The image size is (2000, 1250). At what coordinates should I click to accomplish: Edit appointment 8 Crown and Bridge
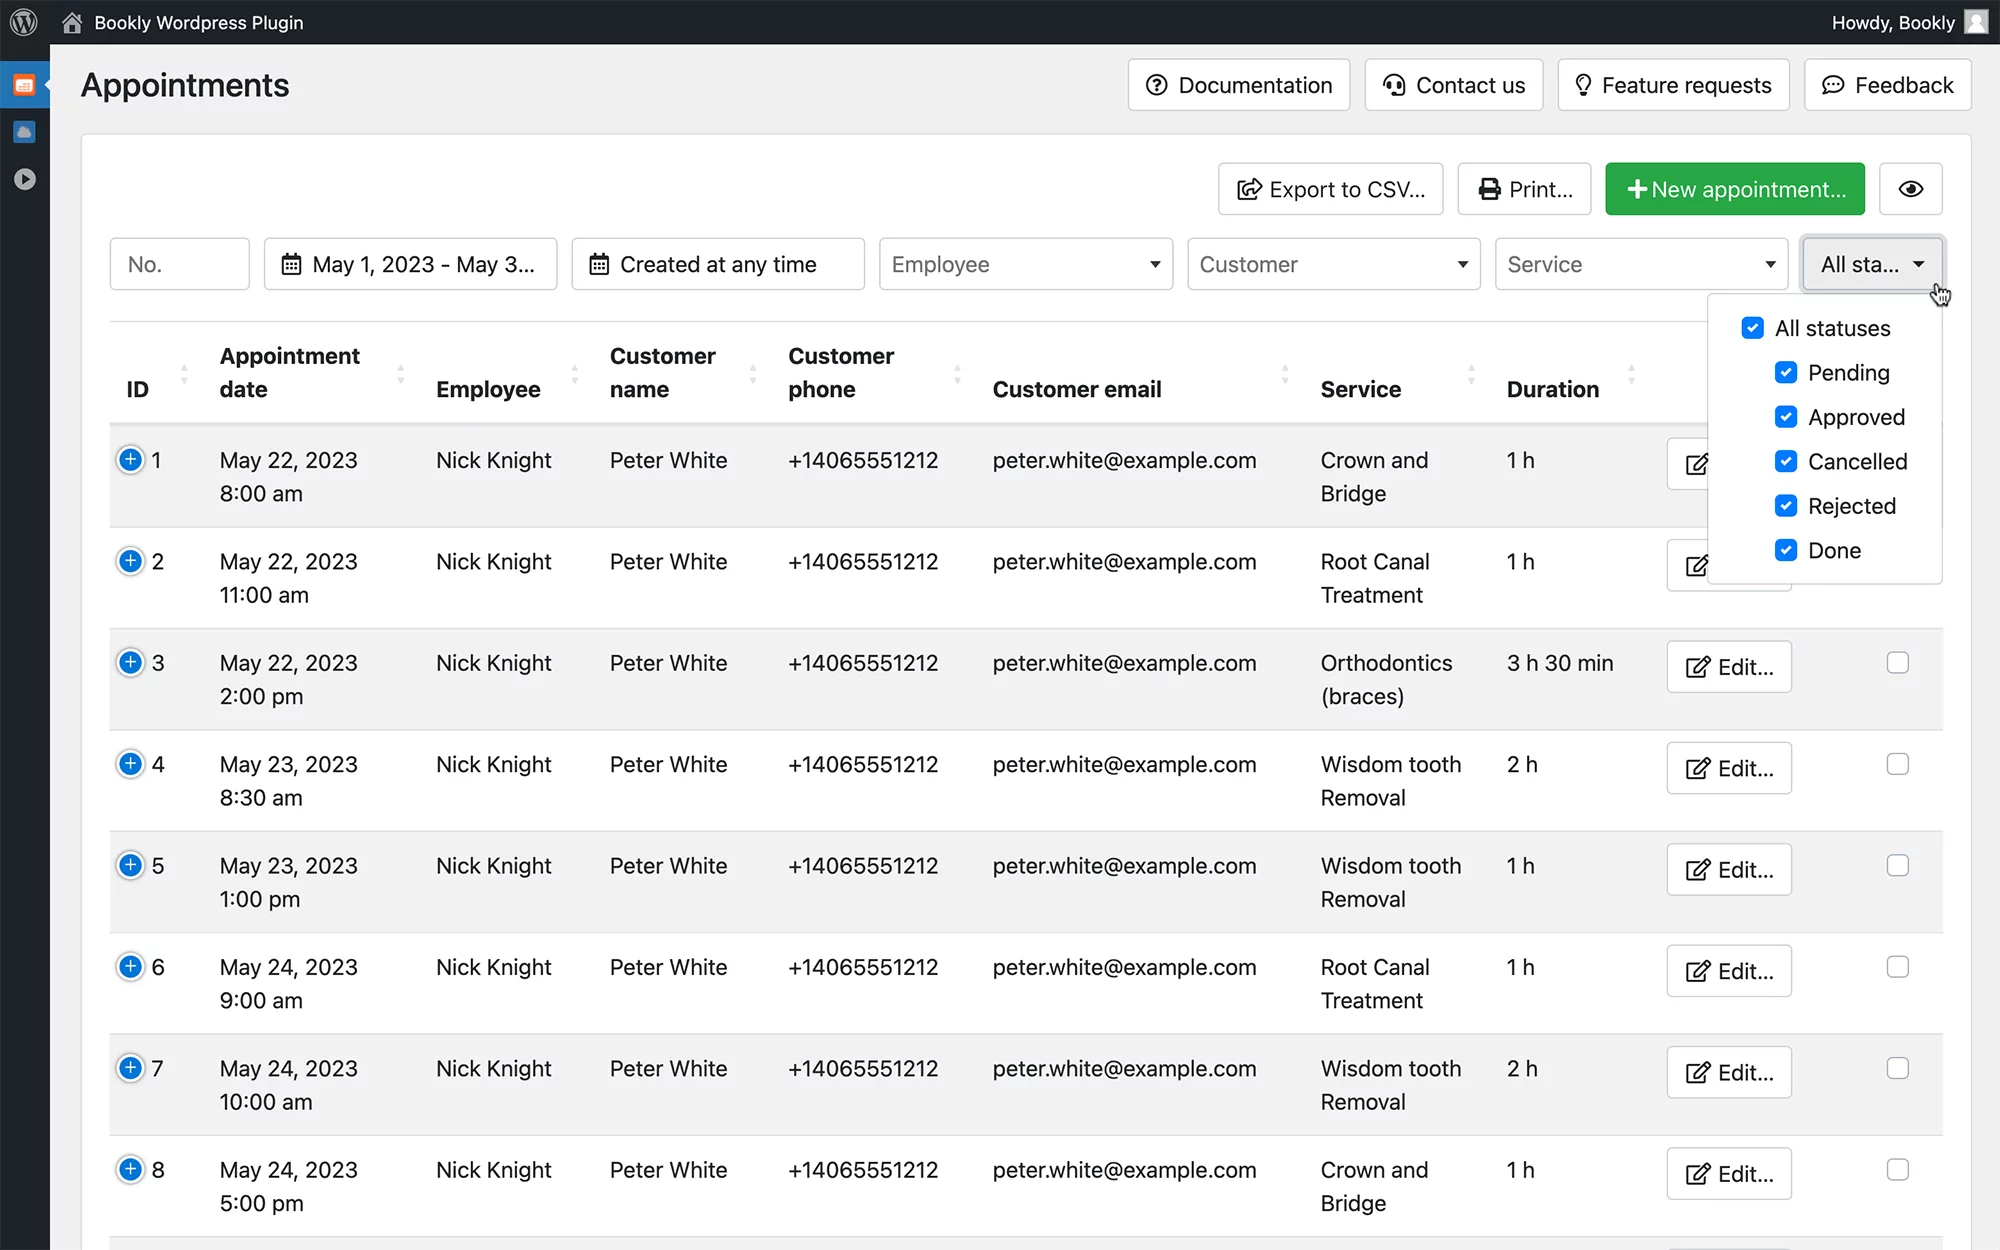click(1729, 1174)
